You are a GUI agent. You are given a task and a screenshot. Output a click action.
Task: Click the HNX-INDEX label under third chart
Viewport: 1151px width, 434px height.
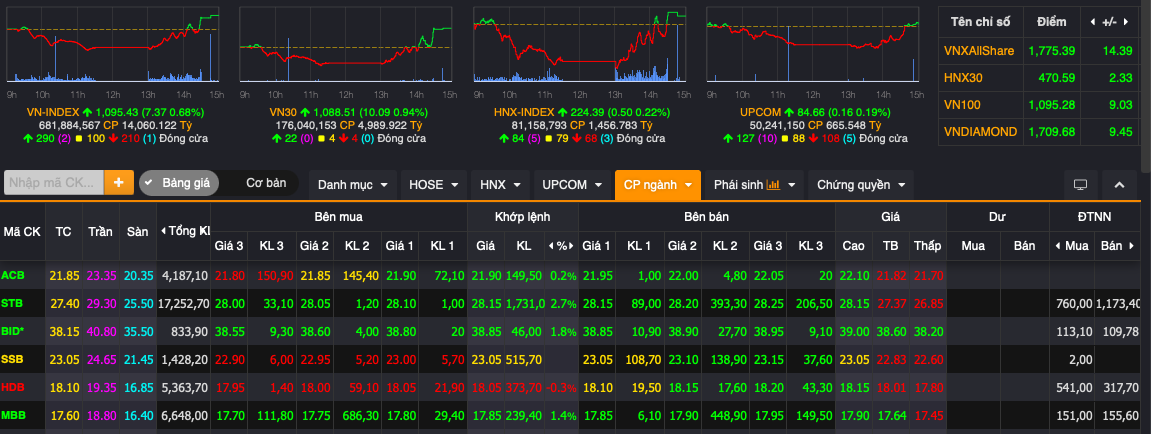click(x=524, y=112)
